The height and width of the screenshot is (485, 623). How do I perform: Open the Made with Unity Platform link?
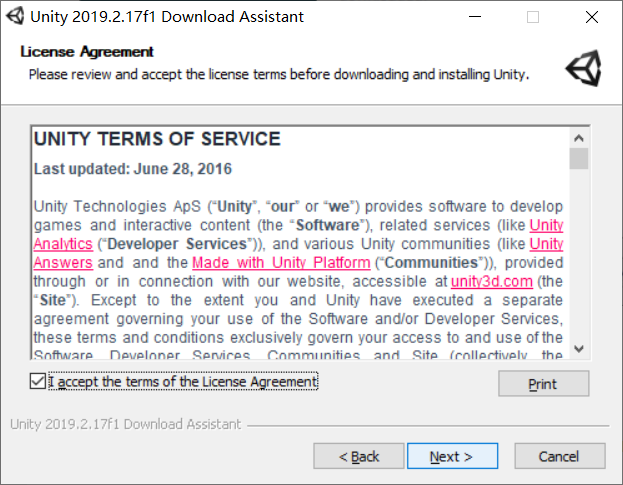(x=281, y=263)
